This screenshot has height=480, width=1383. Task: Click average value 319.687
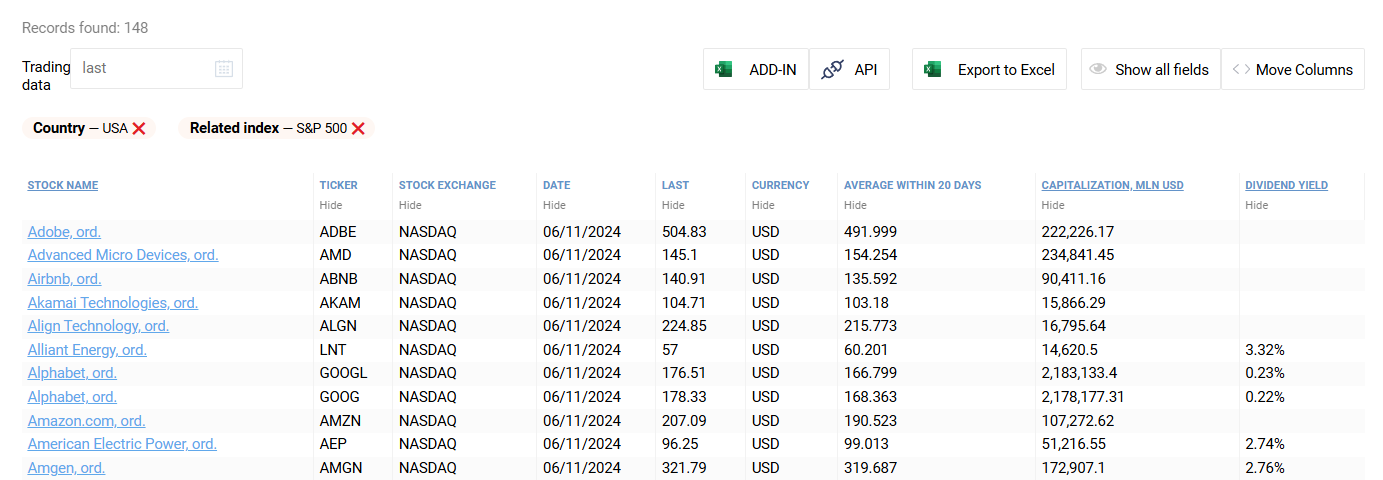pos(870,468)
